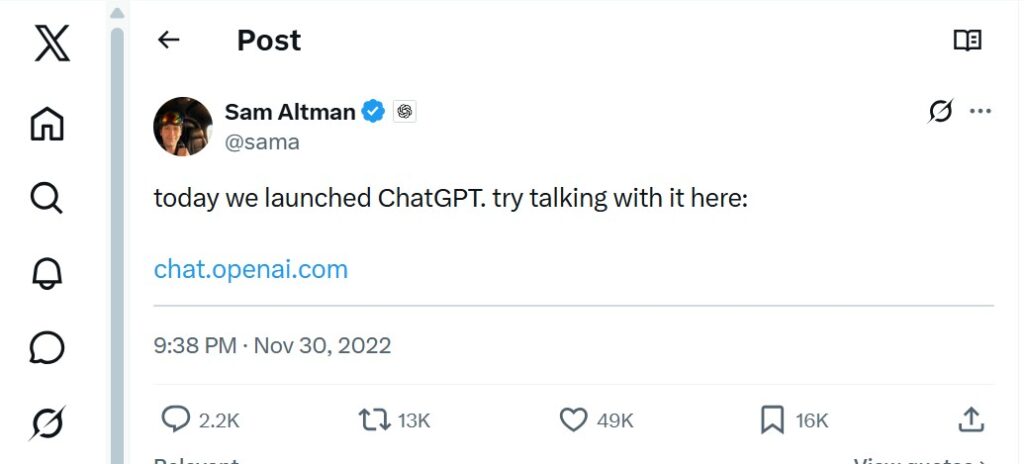Image resolution: width=1024 pixels, height=464 pixels.
Task: Open the Search explore icon
Action: pos(47,198)
